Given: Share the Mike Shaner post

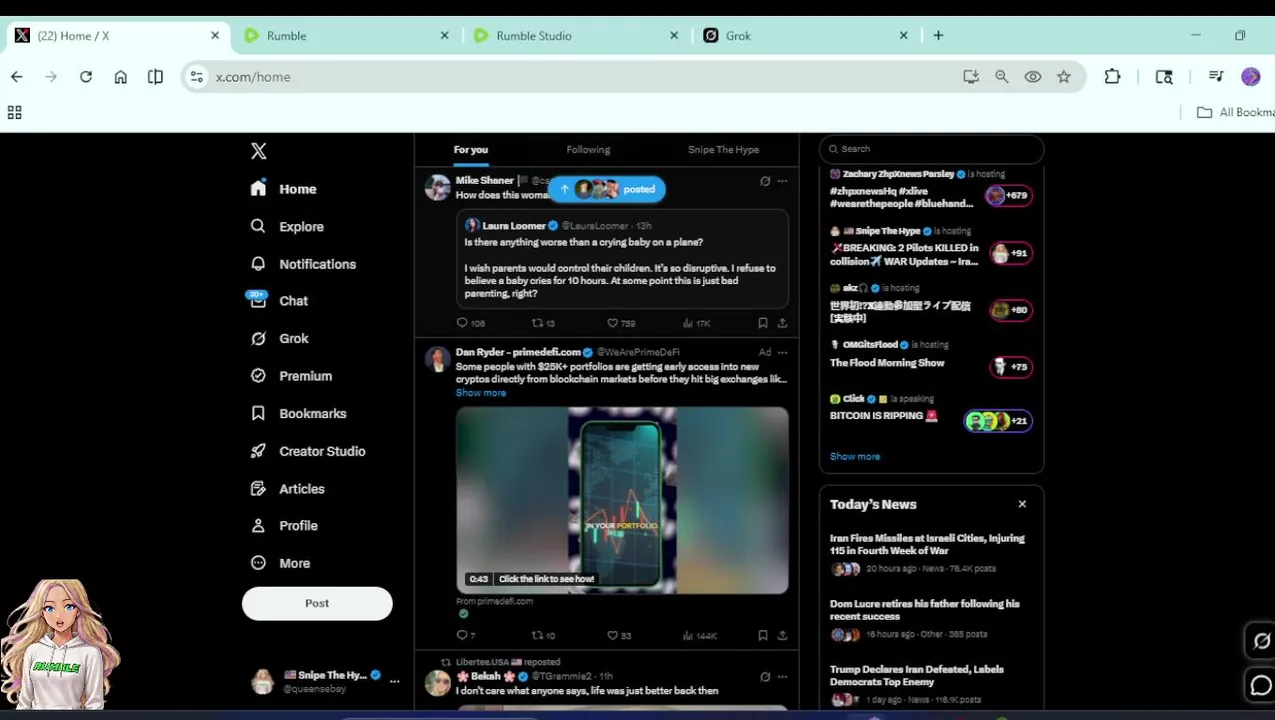Looking at the screenshot, I should tap(782, 323).
